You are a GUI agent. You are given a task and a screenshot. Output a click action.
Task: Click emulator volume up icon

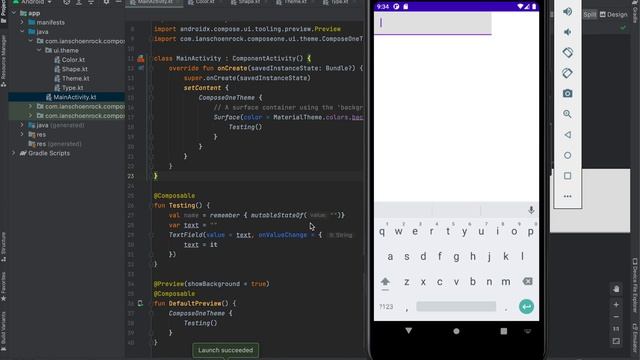click(567, 11)
